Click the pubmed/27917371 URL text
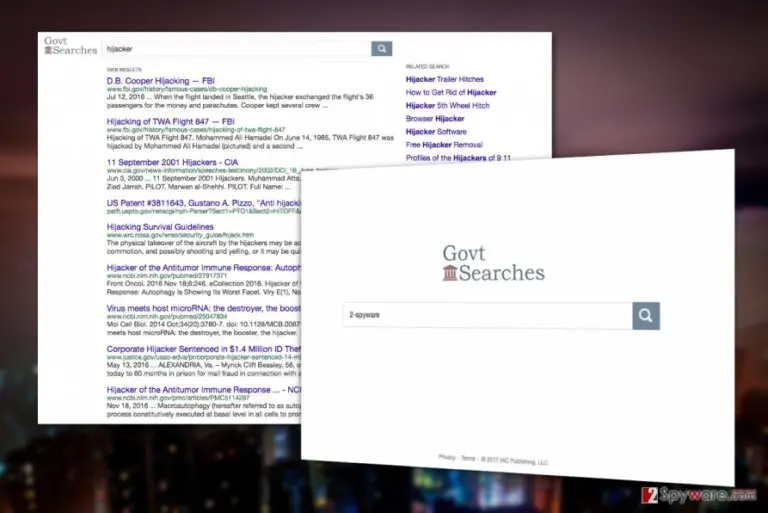 click(x=167, y=276)
